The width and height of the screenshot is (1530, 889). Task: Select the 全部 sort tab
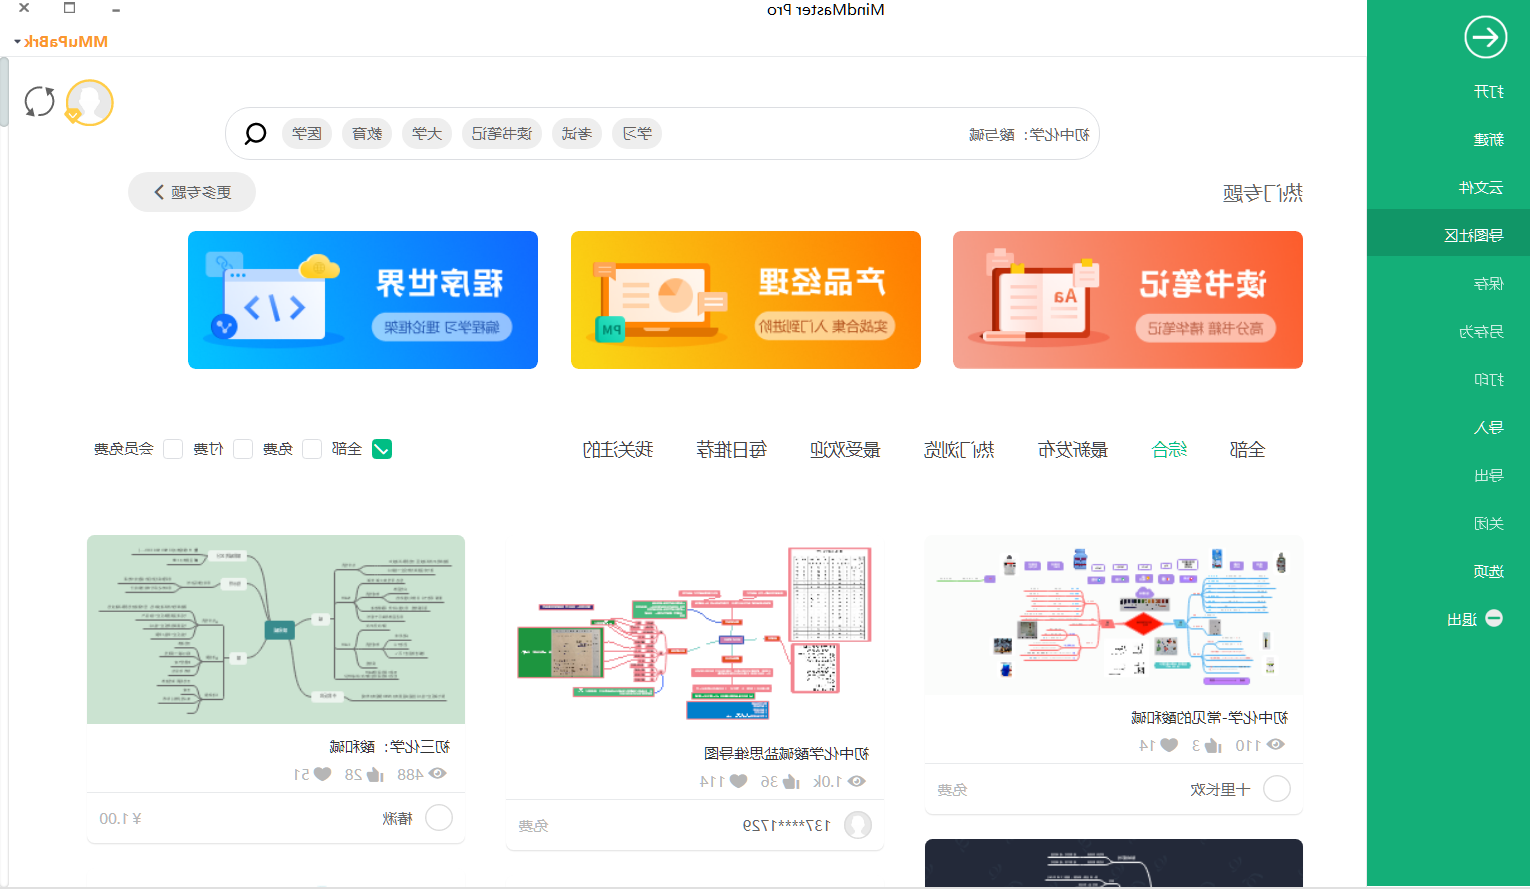pyautogui.click(x=1247, y=450)
